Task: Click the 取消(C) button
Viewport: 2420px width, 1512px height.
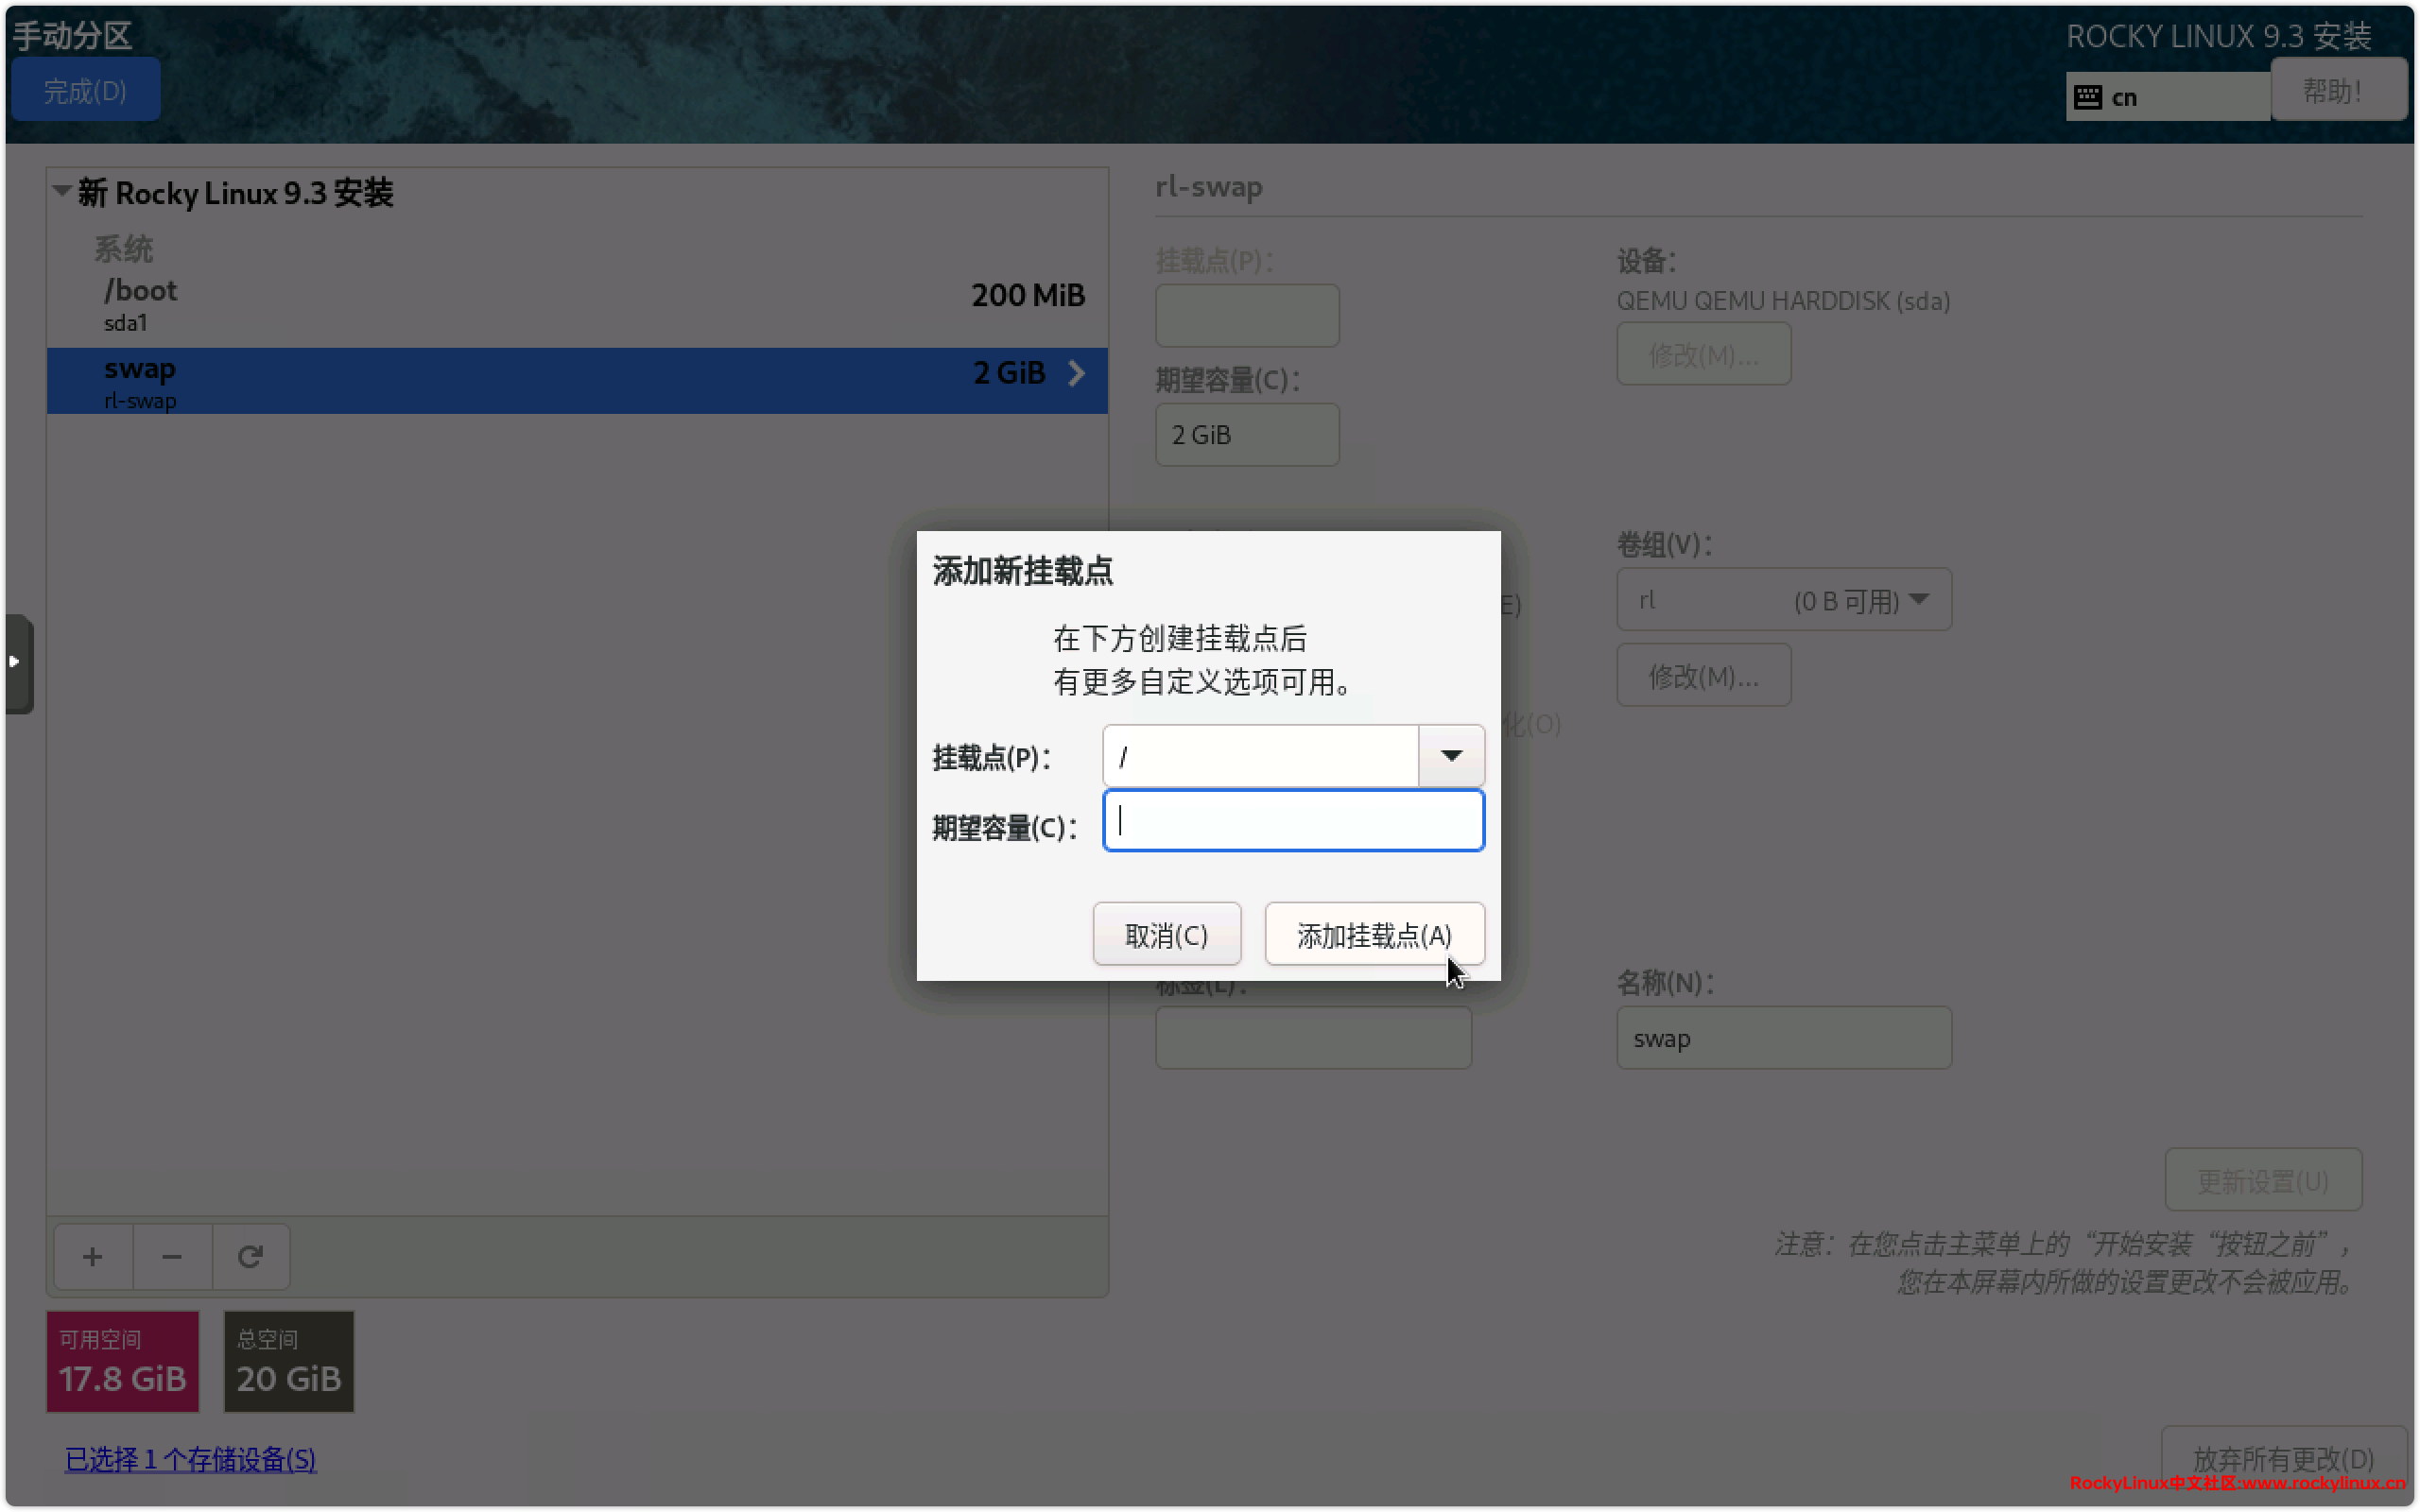Action: tap(1166, 935)
